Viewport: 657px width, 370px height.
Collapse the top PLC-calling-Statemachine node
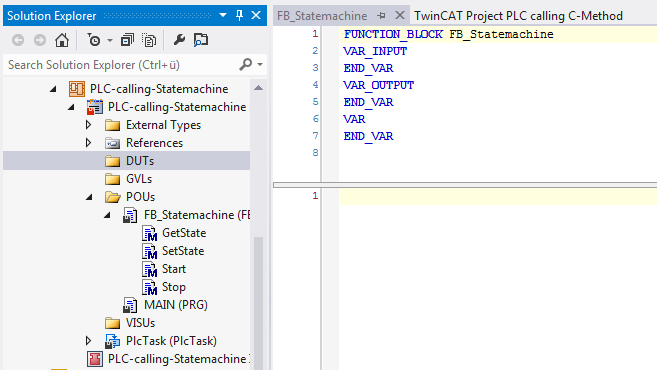click(53, 89)
